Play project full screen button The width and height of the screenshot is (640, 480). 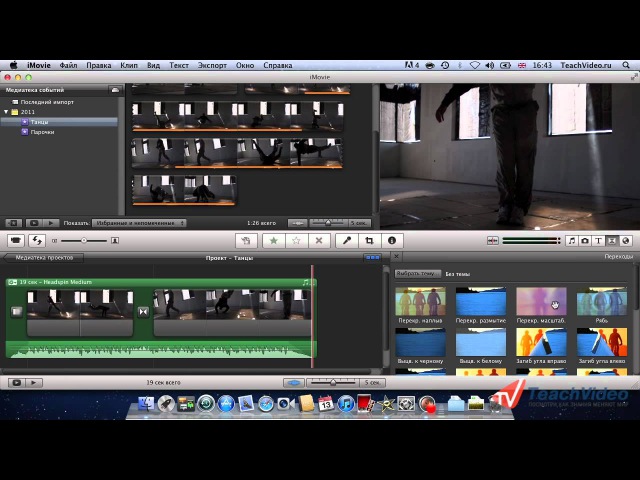pyautogui.click(x=17, y=382)
